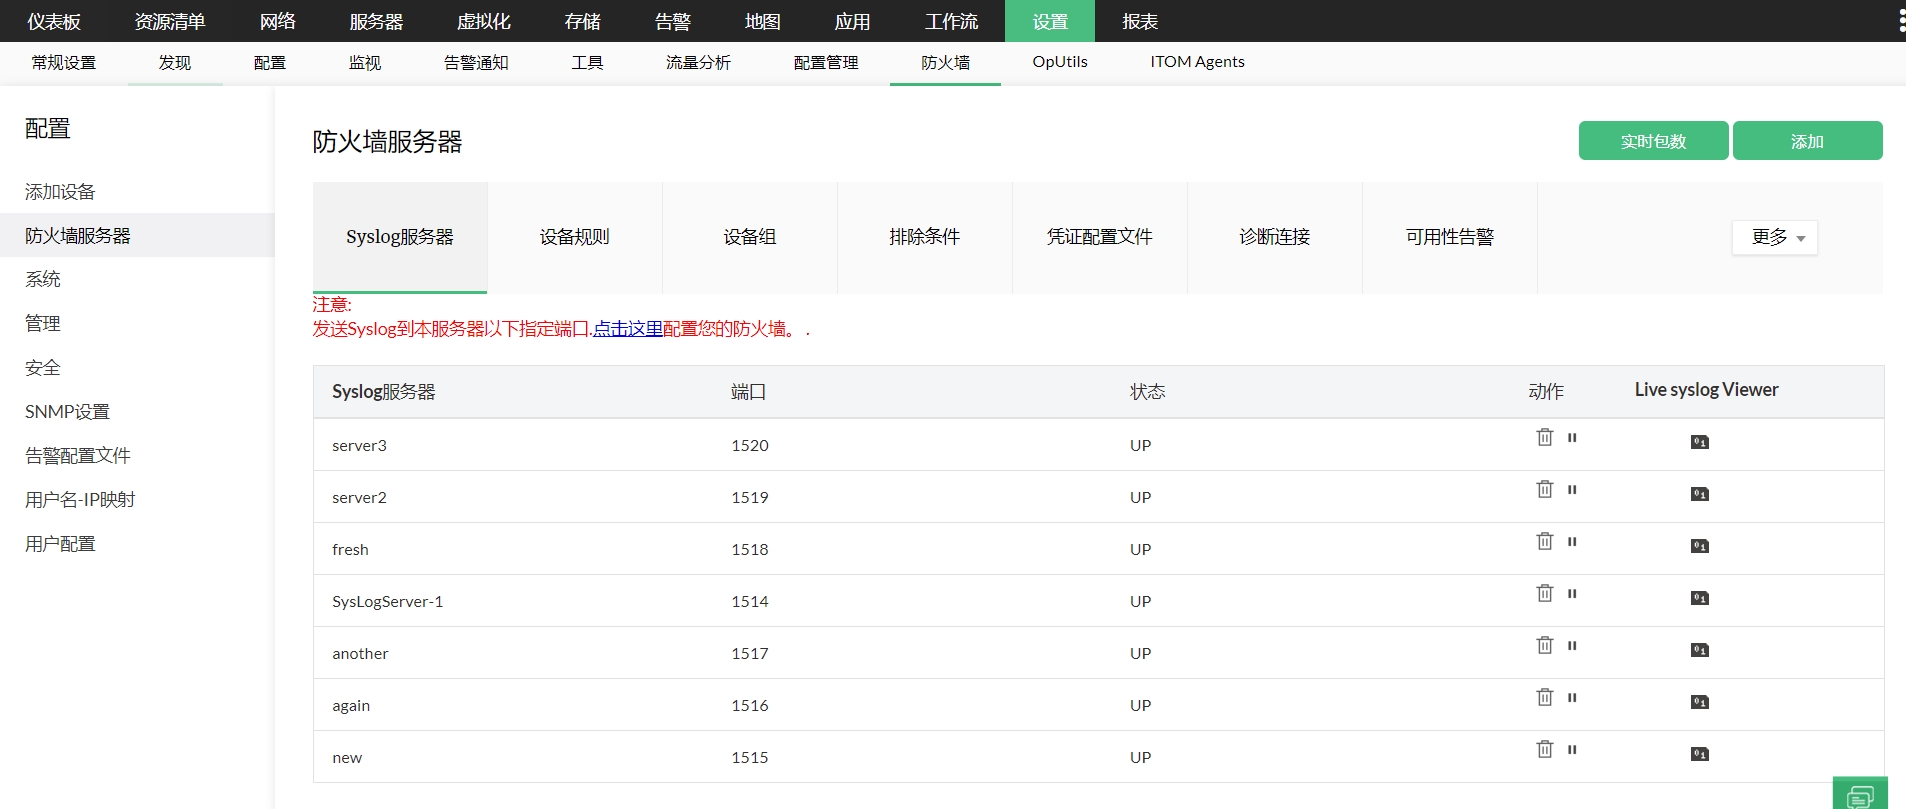Open the 凭证配置文件 tab
1906x809 pixels.
tap(1100, 237)
